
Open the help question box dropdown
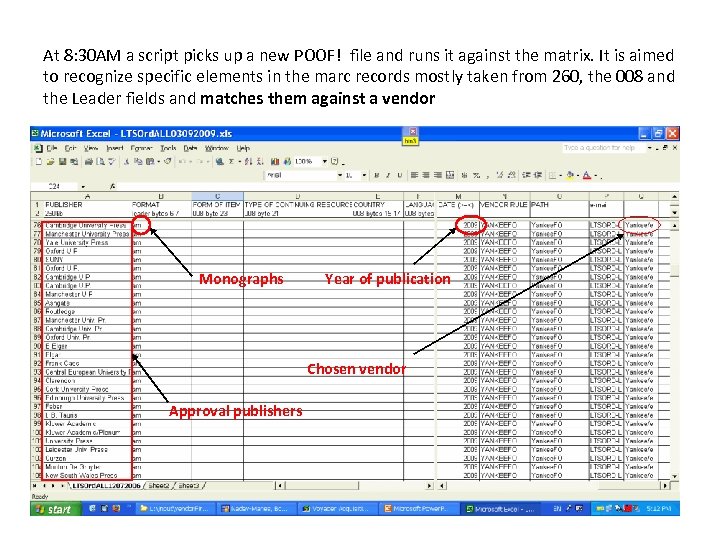coord(649,148)
